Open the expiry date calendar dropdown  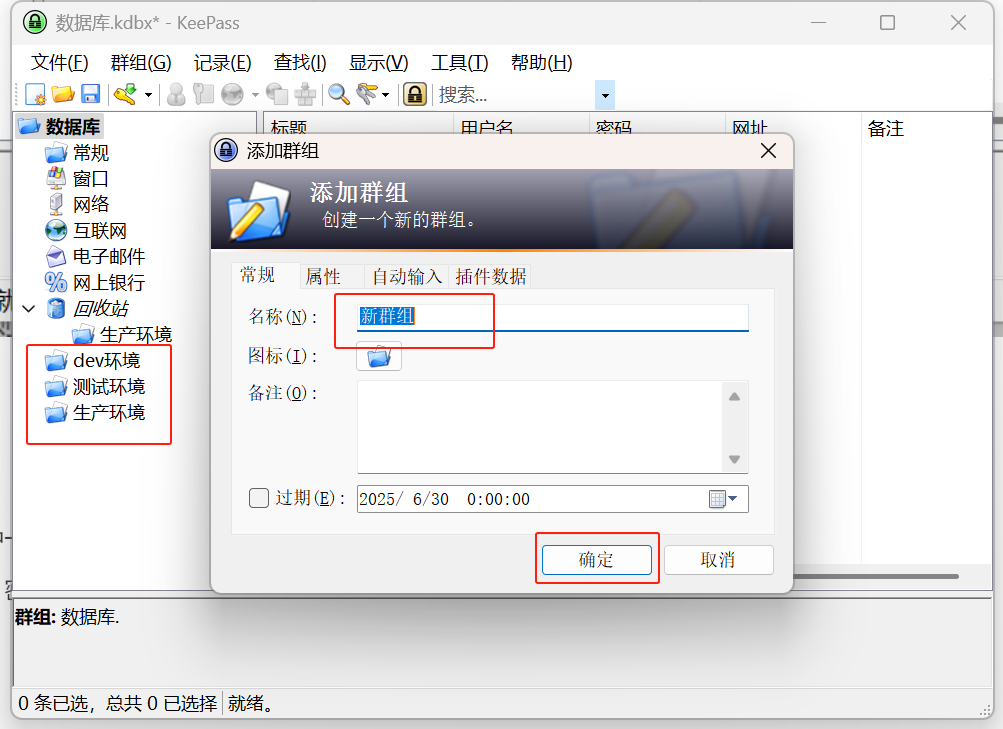723,499
